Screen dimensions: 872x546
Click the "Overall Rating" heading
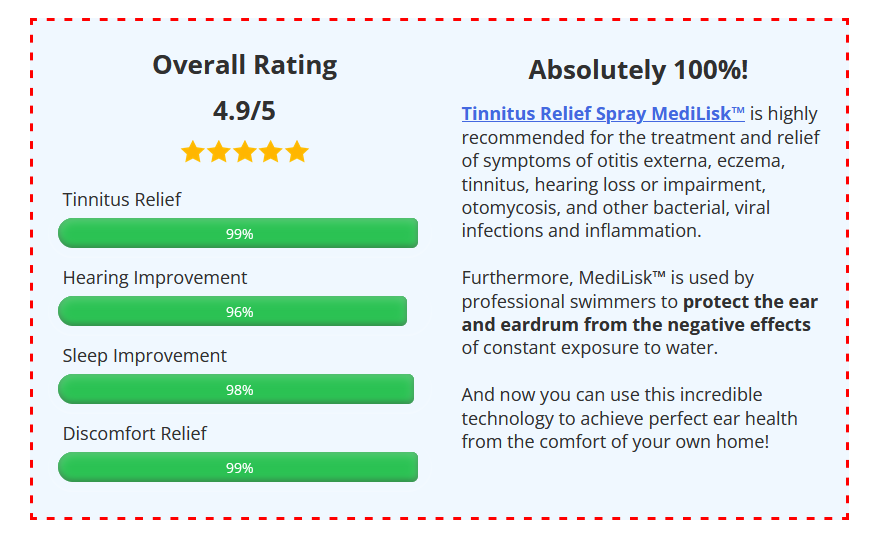coord(245,66)
